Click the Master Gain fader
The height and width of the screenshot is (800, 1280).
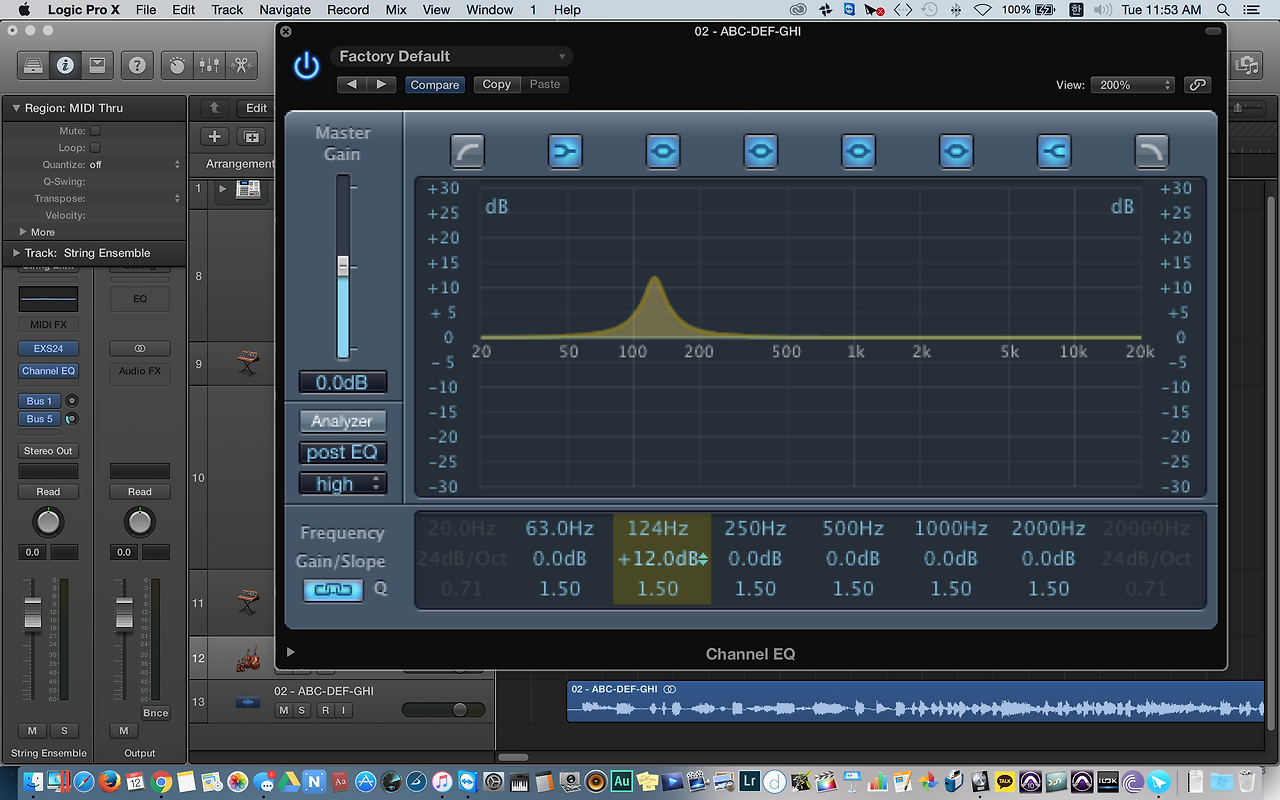coord(343,266)
